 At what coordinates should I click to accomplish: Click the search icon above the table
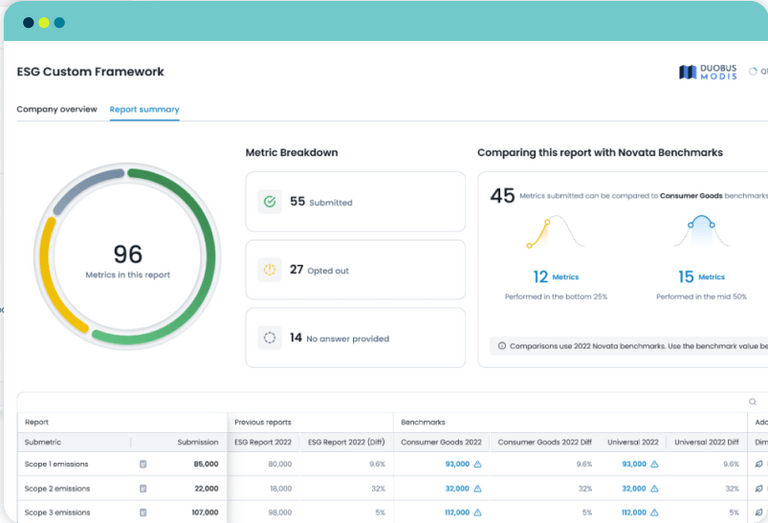(x=752, y=402)
